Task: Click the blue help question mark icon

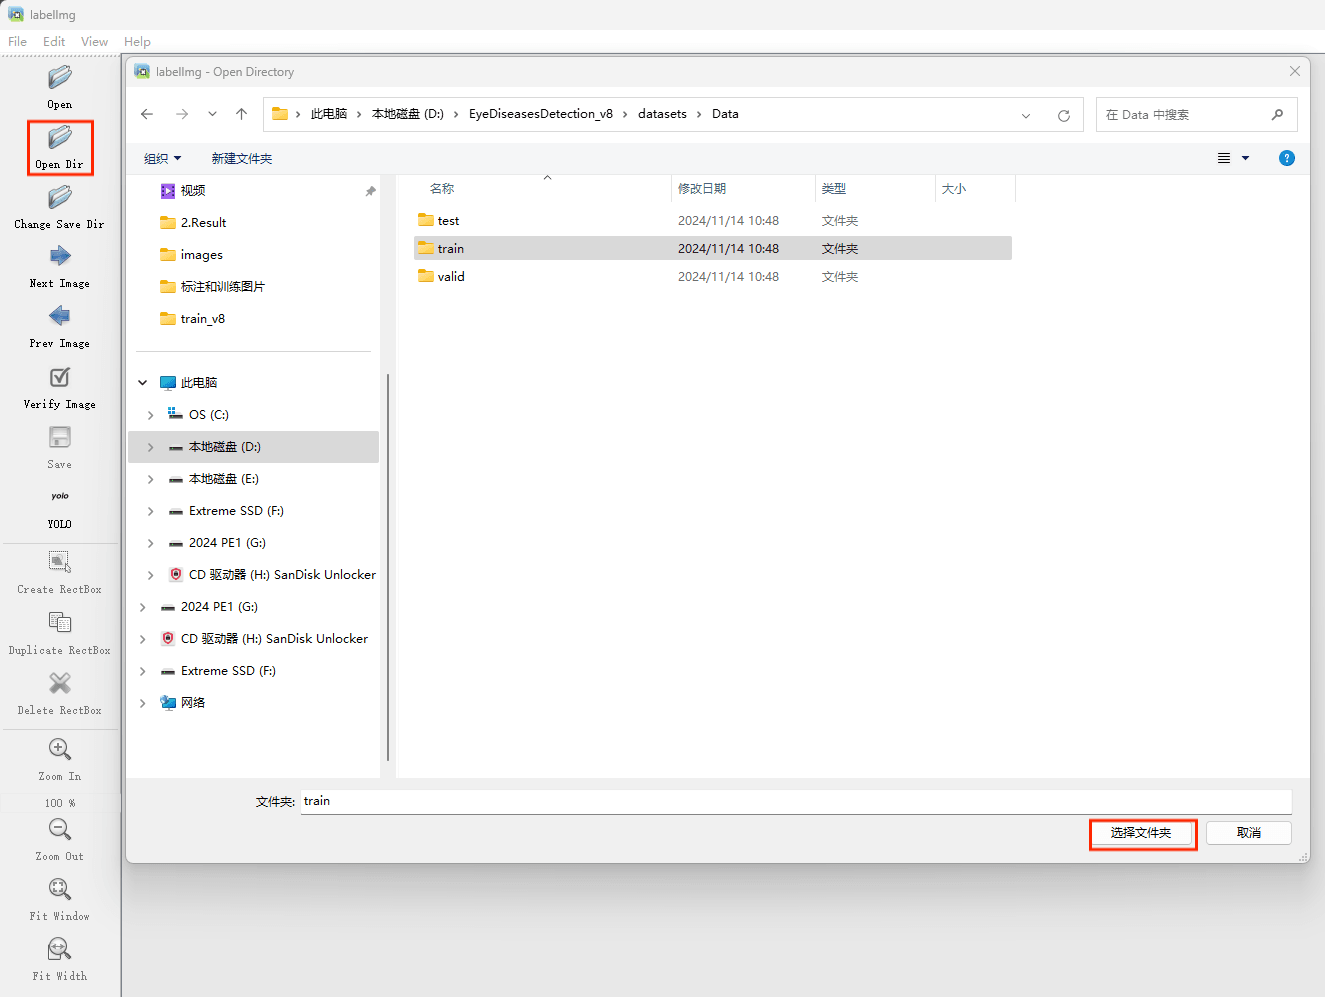Action: [1287, 158]
